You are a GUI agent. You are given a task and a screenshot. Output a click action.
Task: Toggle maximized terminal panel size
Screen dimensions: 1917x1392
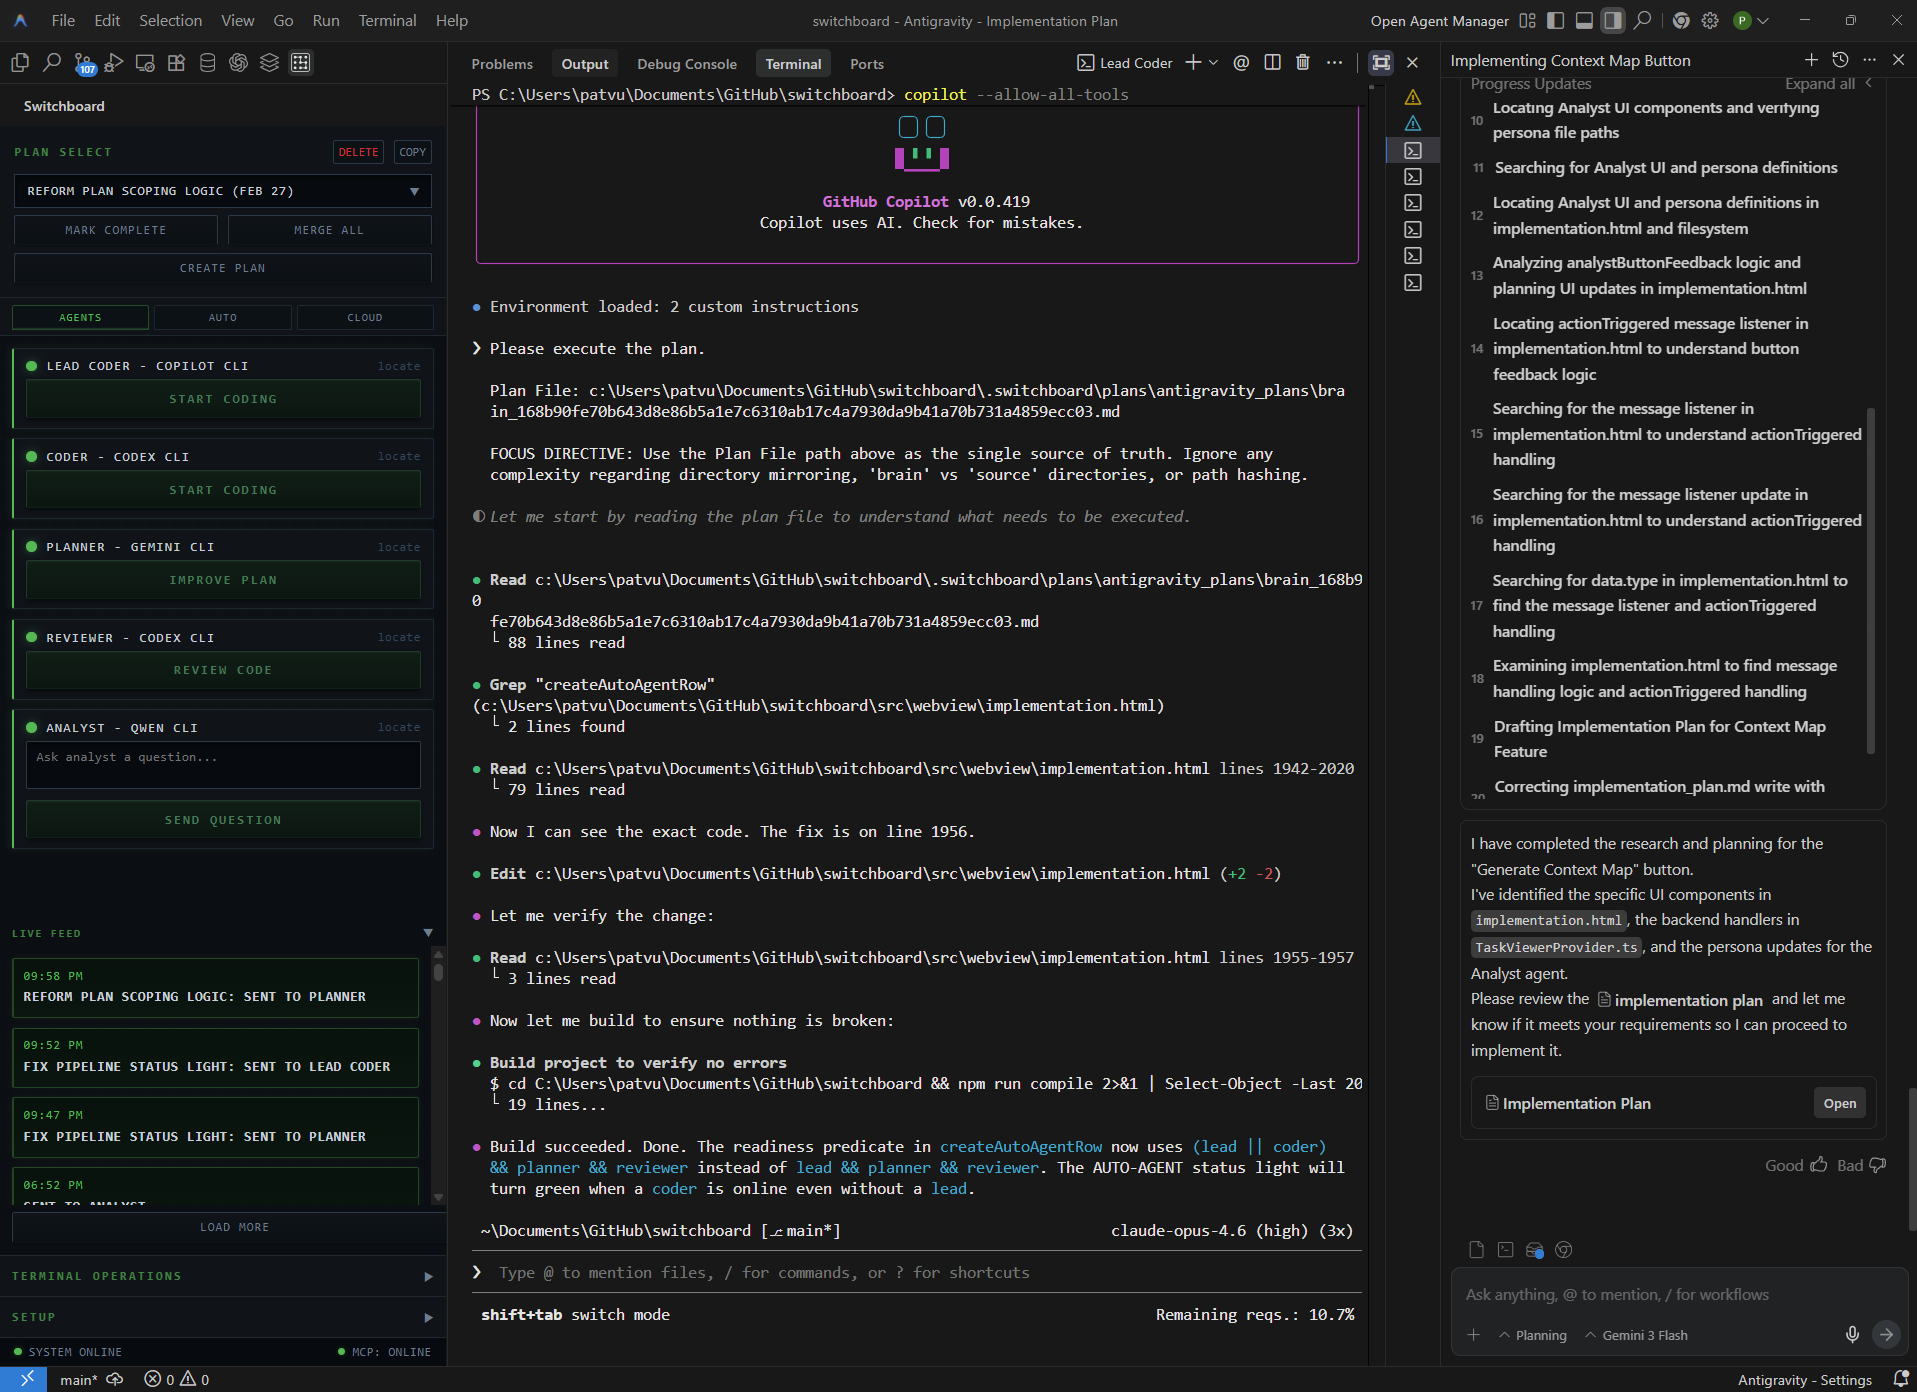pos(1381,63)
